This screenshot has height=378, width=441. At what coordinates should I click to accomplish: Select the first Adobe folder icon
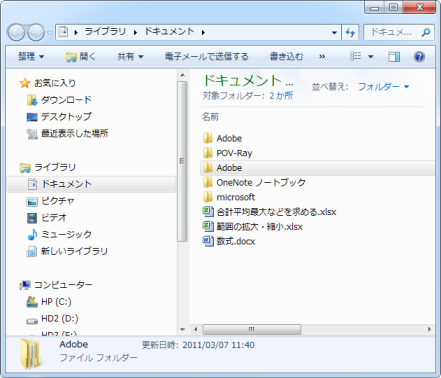coord(208,138)
